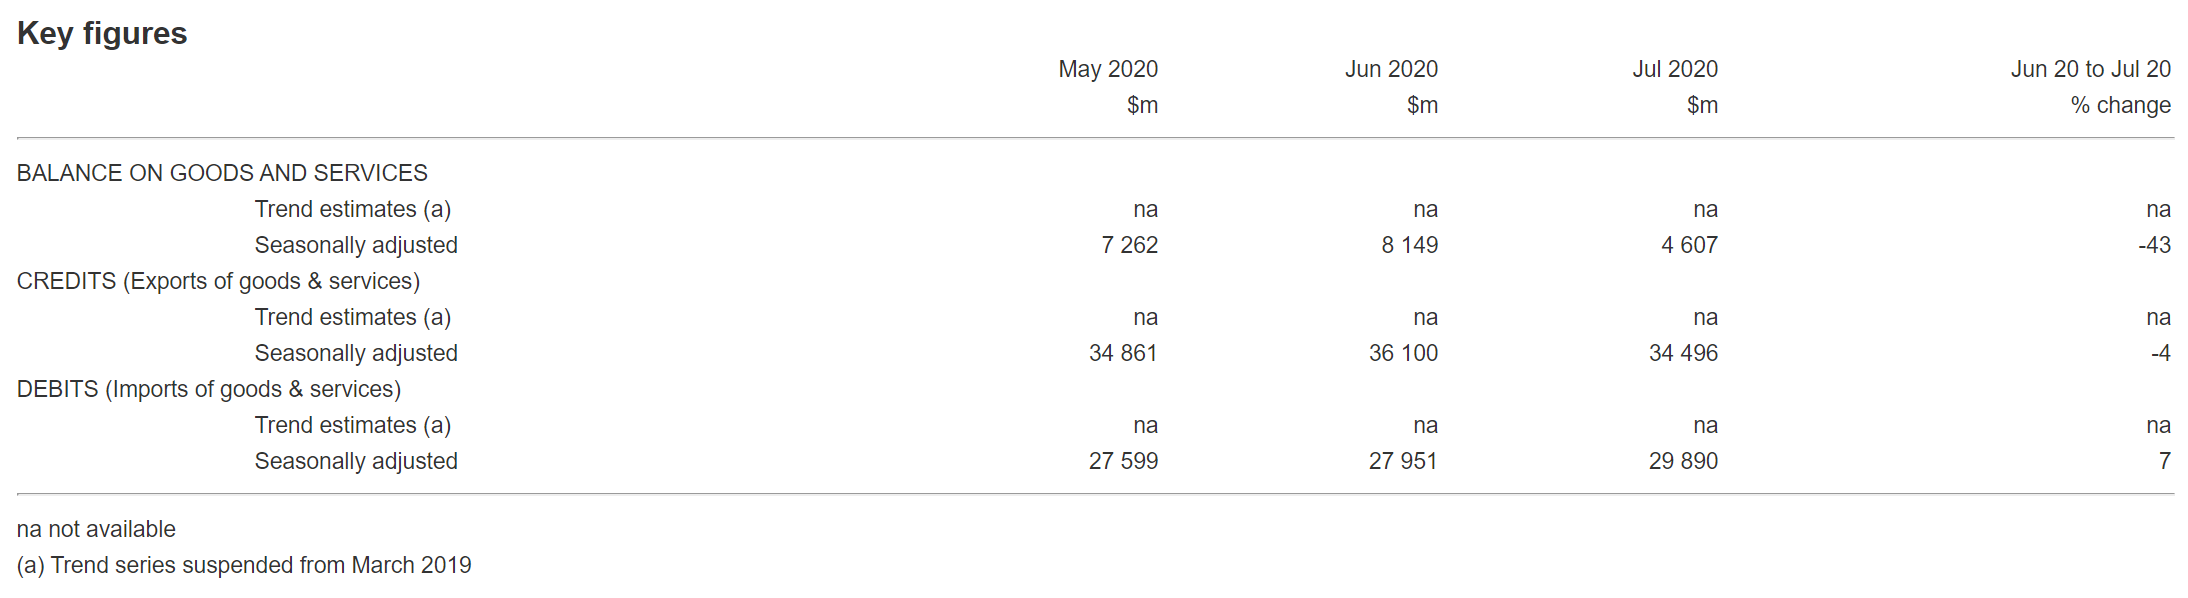Click the BALANCE ON GOODS AND SERVICES row heading
Image resolution: width=2188 pixels, height=598 pixels.
[222, 173]
